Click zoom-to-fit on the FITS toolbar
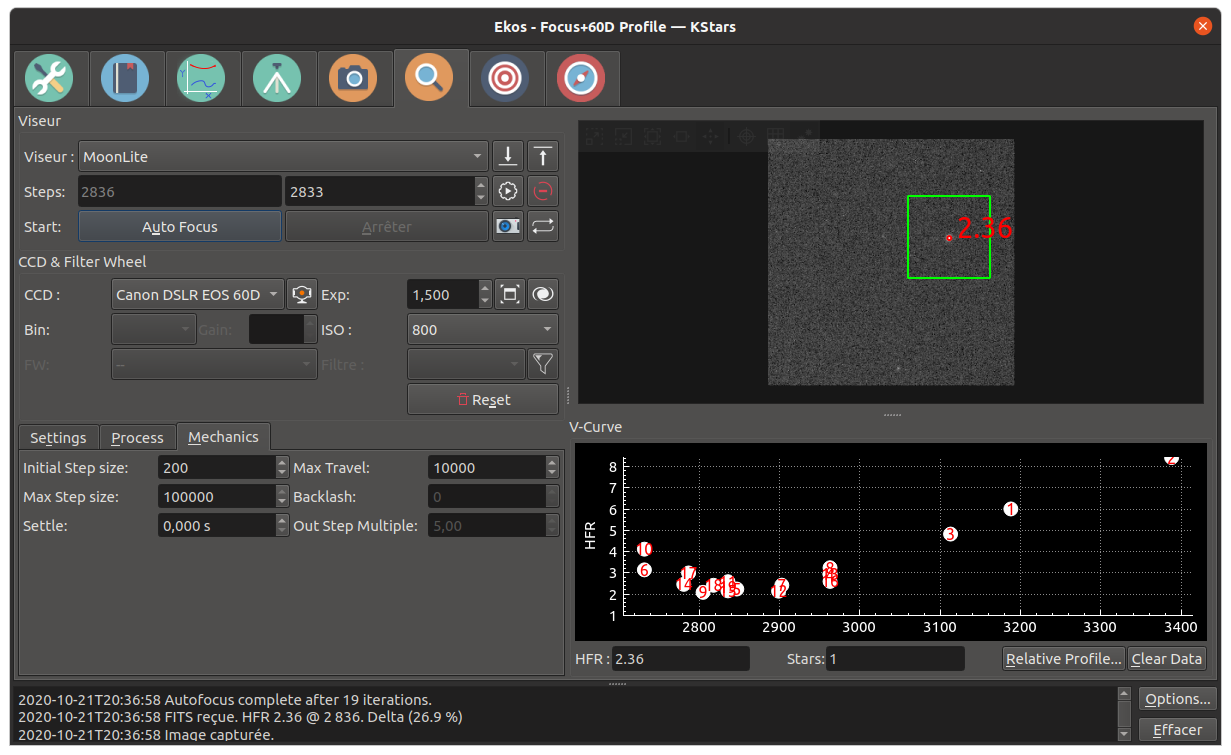 [652, 136]
